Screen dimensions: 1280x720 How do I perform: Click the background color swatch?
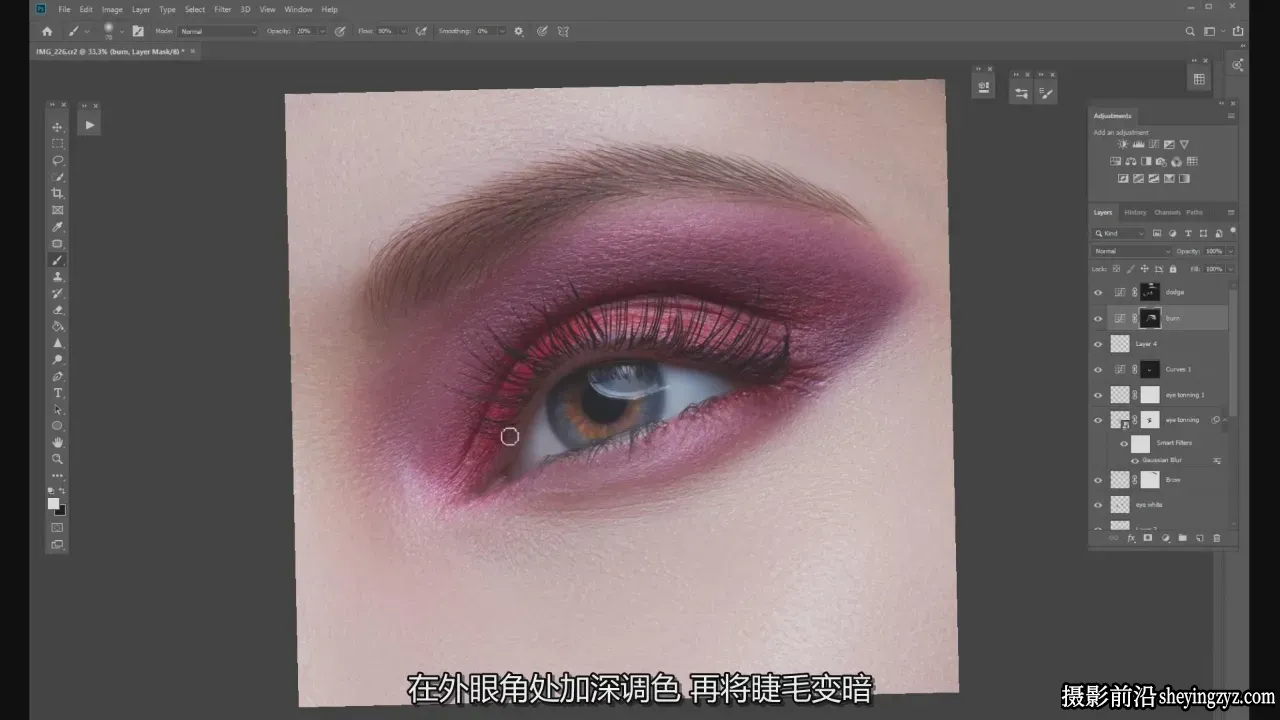pos(60,510)
